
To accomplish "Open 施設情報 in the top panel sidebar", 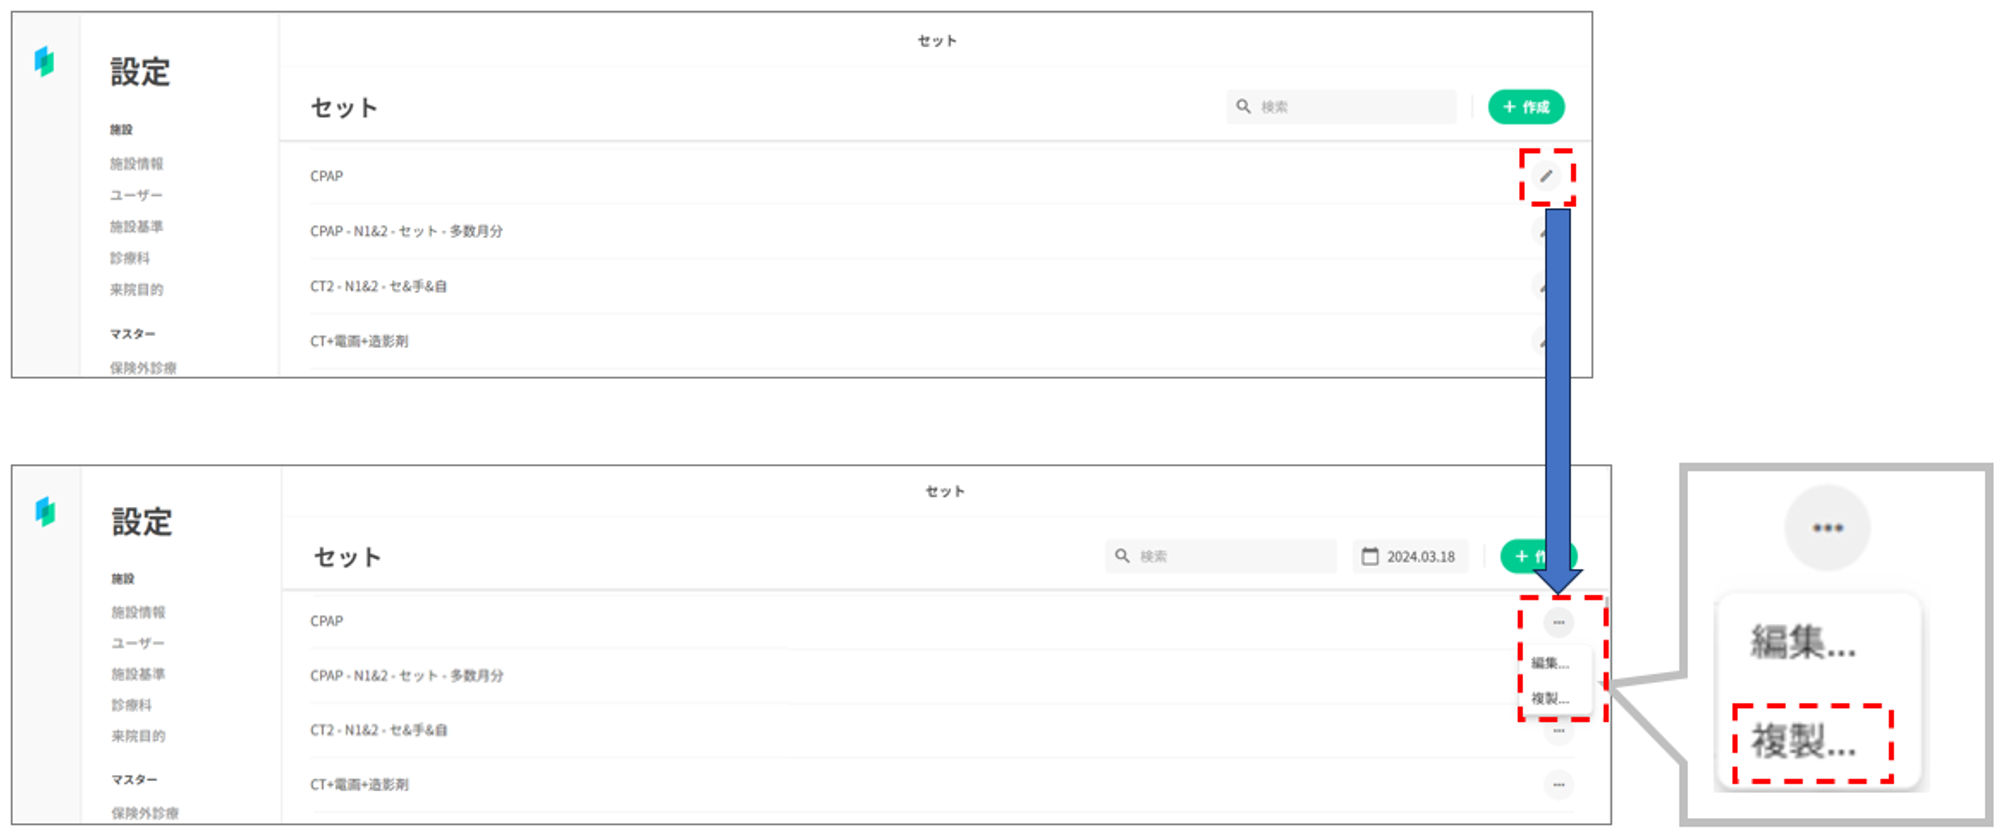I will click(137, 163).
